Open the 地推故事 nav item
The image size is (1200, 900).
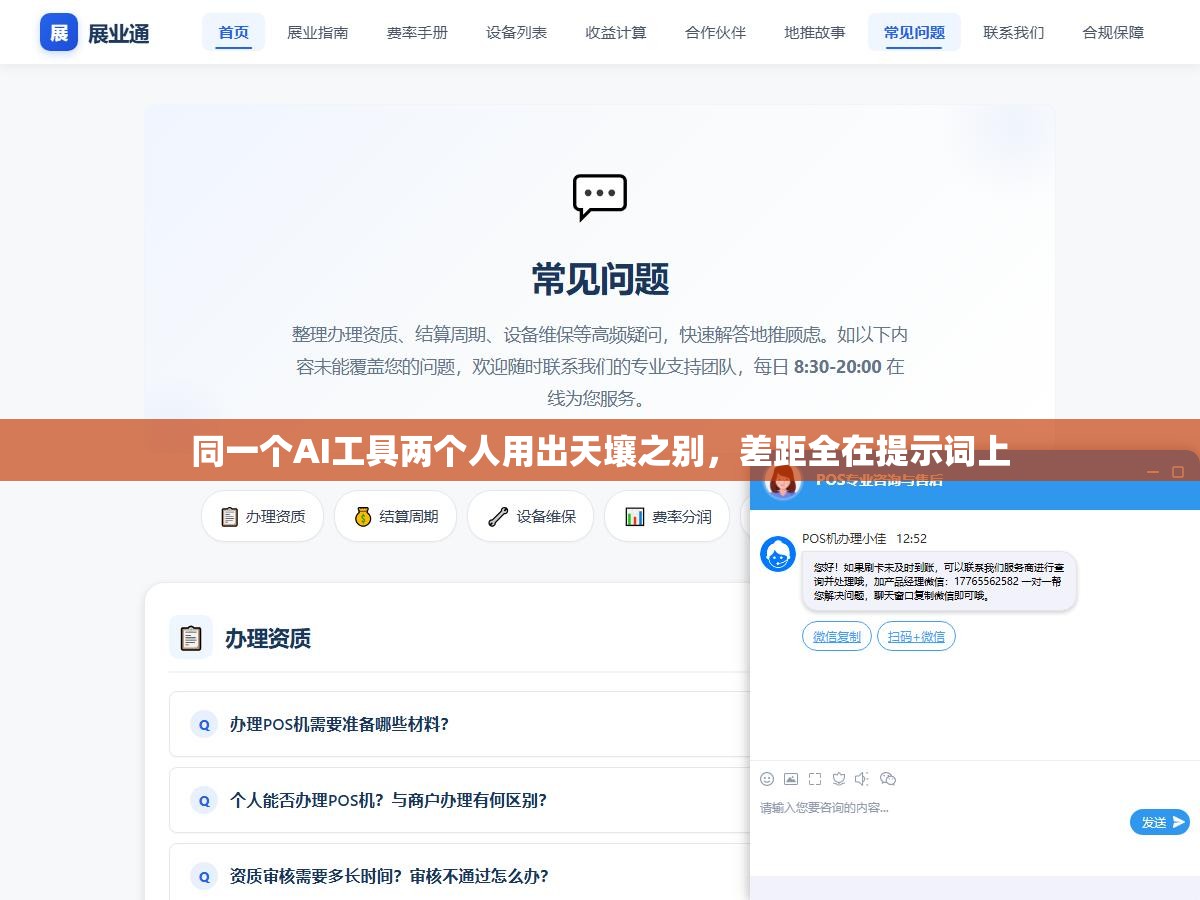(815, 32)
